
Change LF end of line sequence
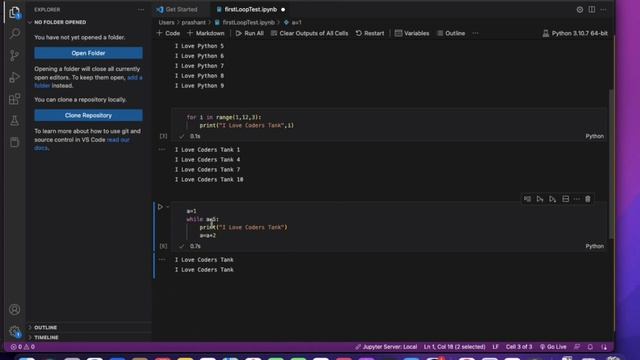(x=495, y=347)
